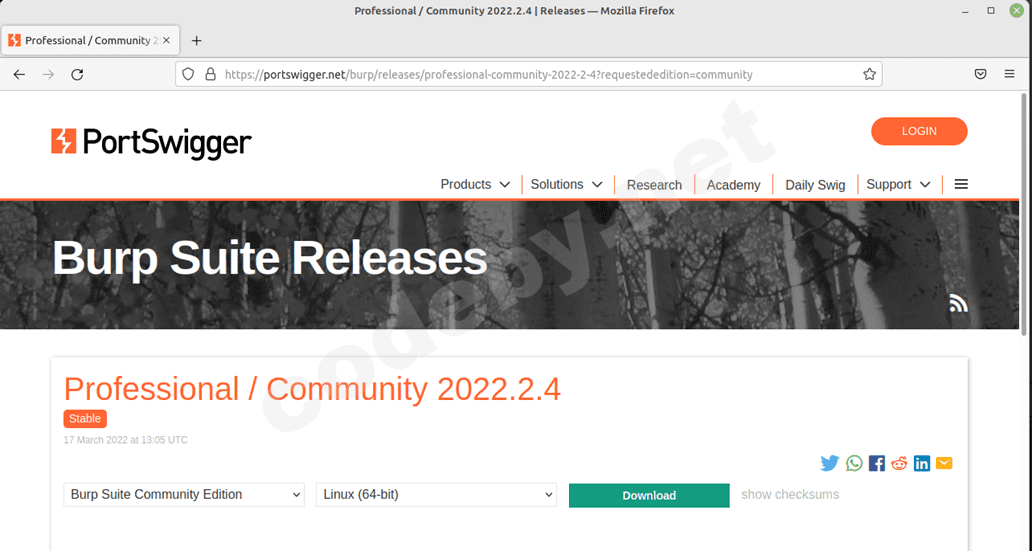
Task: Click the Stable release badge
Action: (85, 419)
